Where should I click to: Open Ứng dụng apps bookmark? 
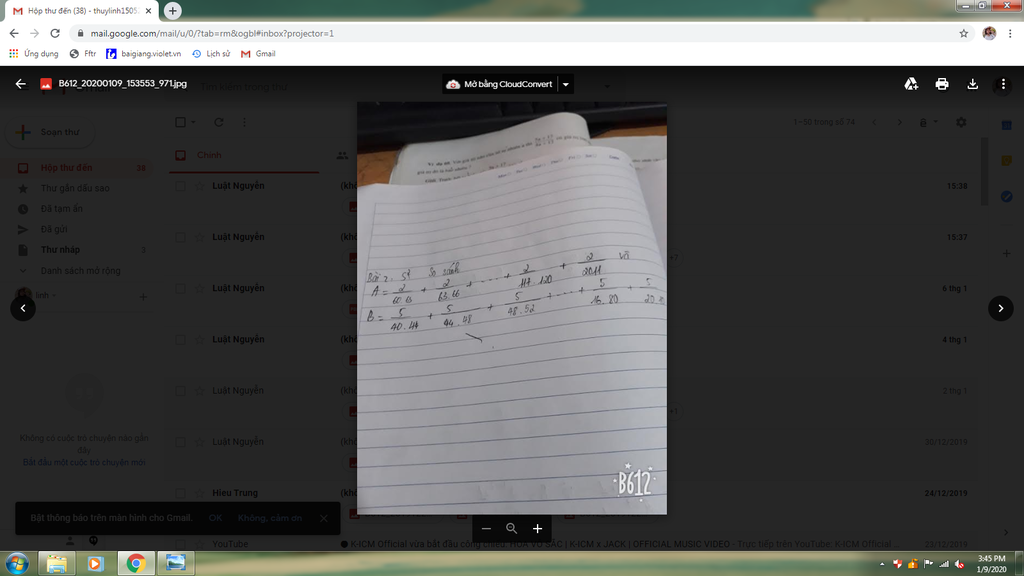[x=34, y=54]
